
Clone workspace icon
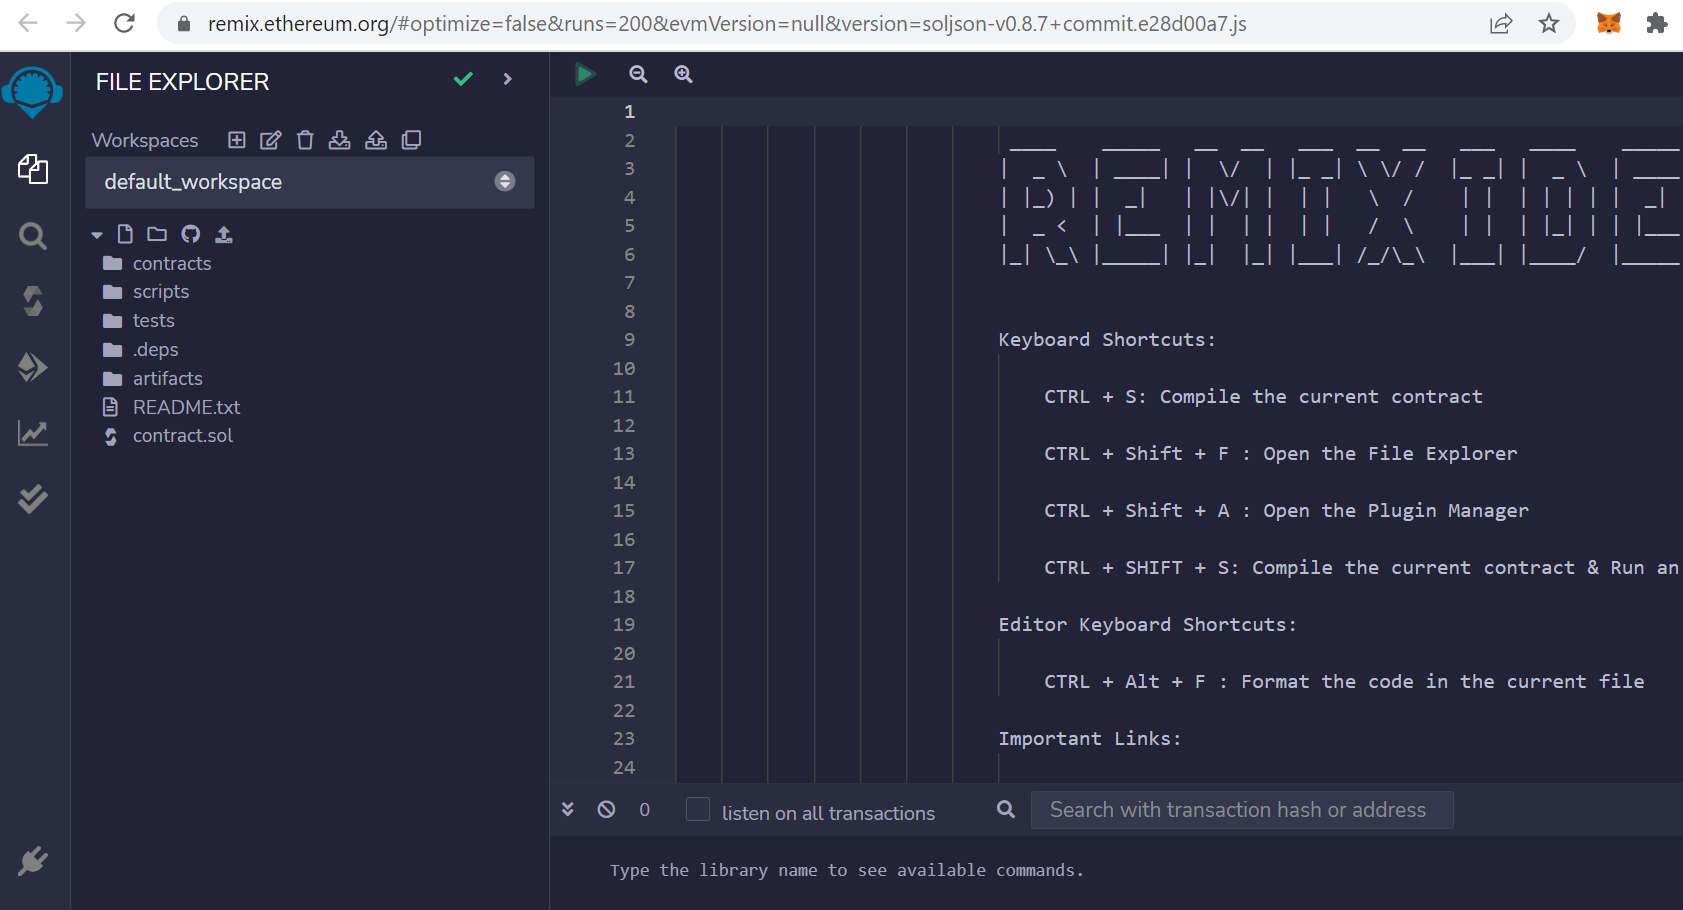411,140
